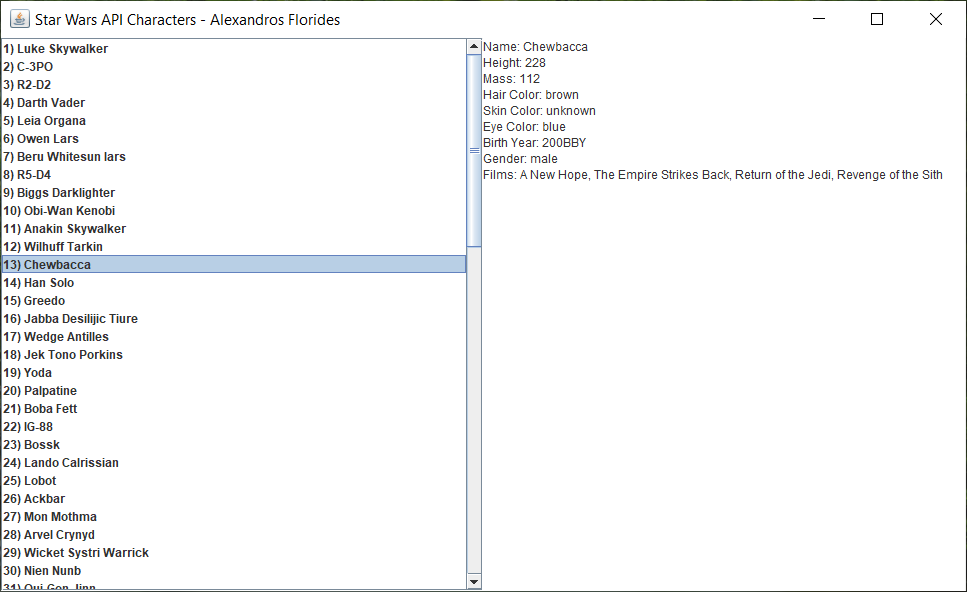Click the Java application icon in title bar
Image resolution: width=967 pixels, height=592 pixels.
[x=20, y=19]
